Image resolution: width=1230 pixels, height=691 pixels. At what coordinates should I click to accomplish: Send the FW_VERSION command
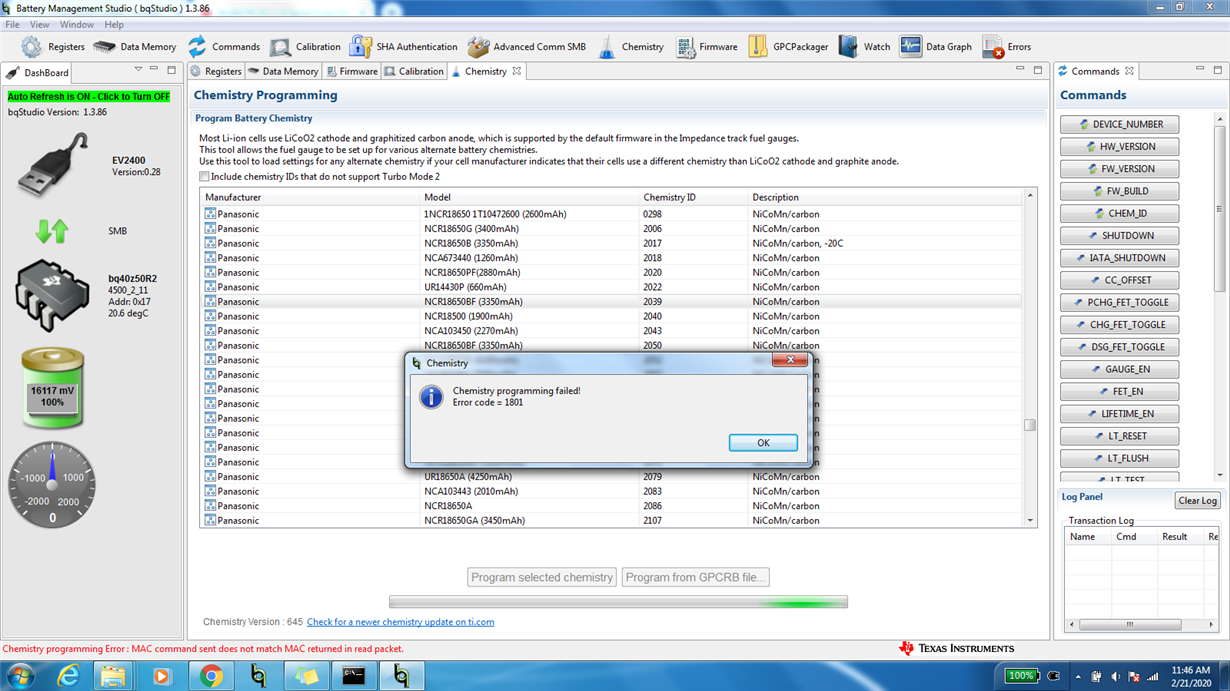click(1119, 169)
